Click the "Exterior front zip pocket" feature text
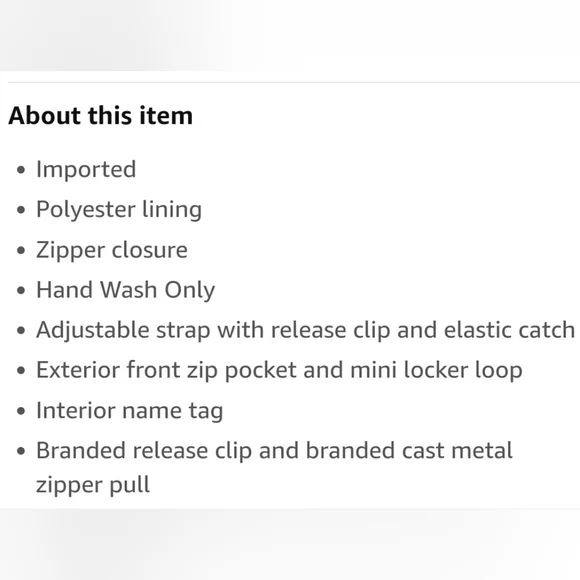The height and width of the screenshot is (580, 580). pyautogui.click(x=279, y=370)
